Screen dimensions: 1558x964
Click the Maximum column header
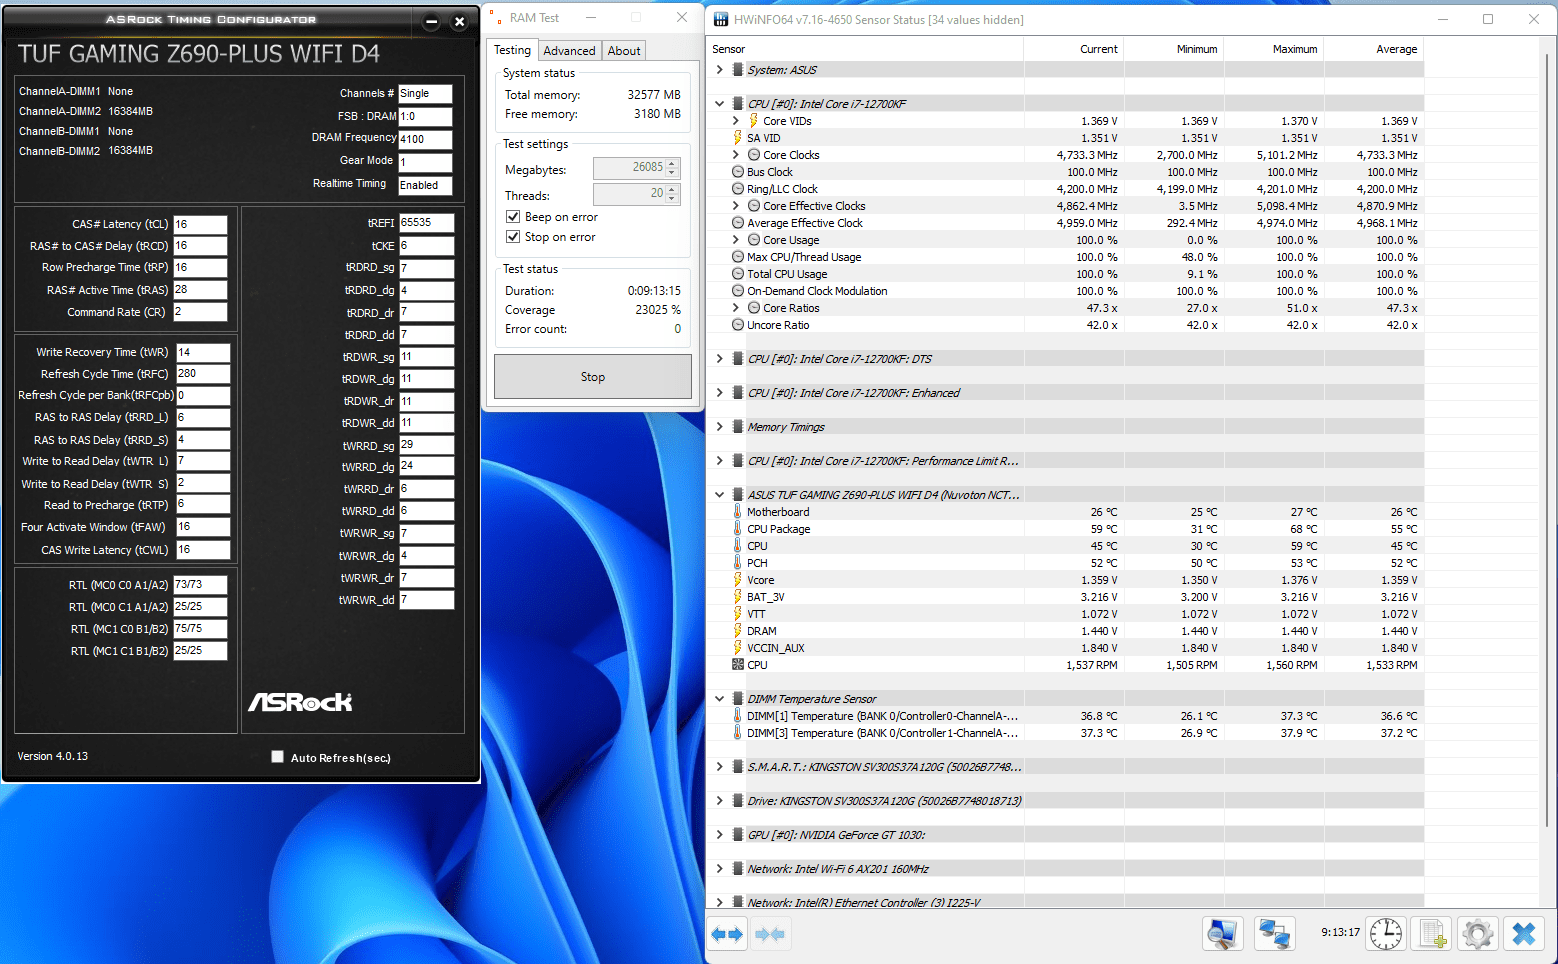tap(1274, 49)
